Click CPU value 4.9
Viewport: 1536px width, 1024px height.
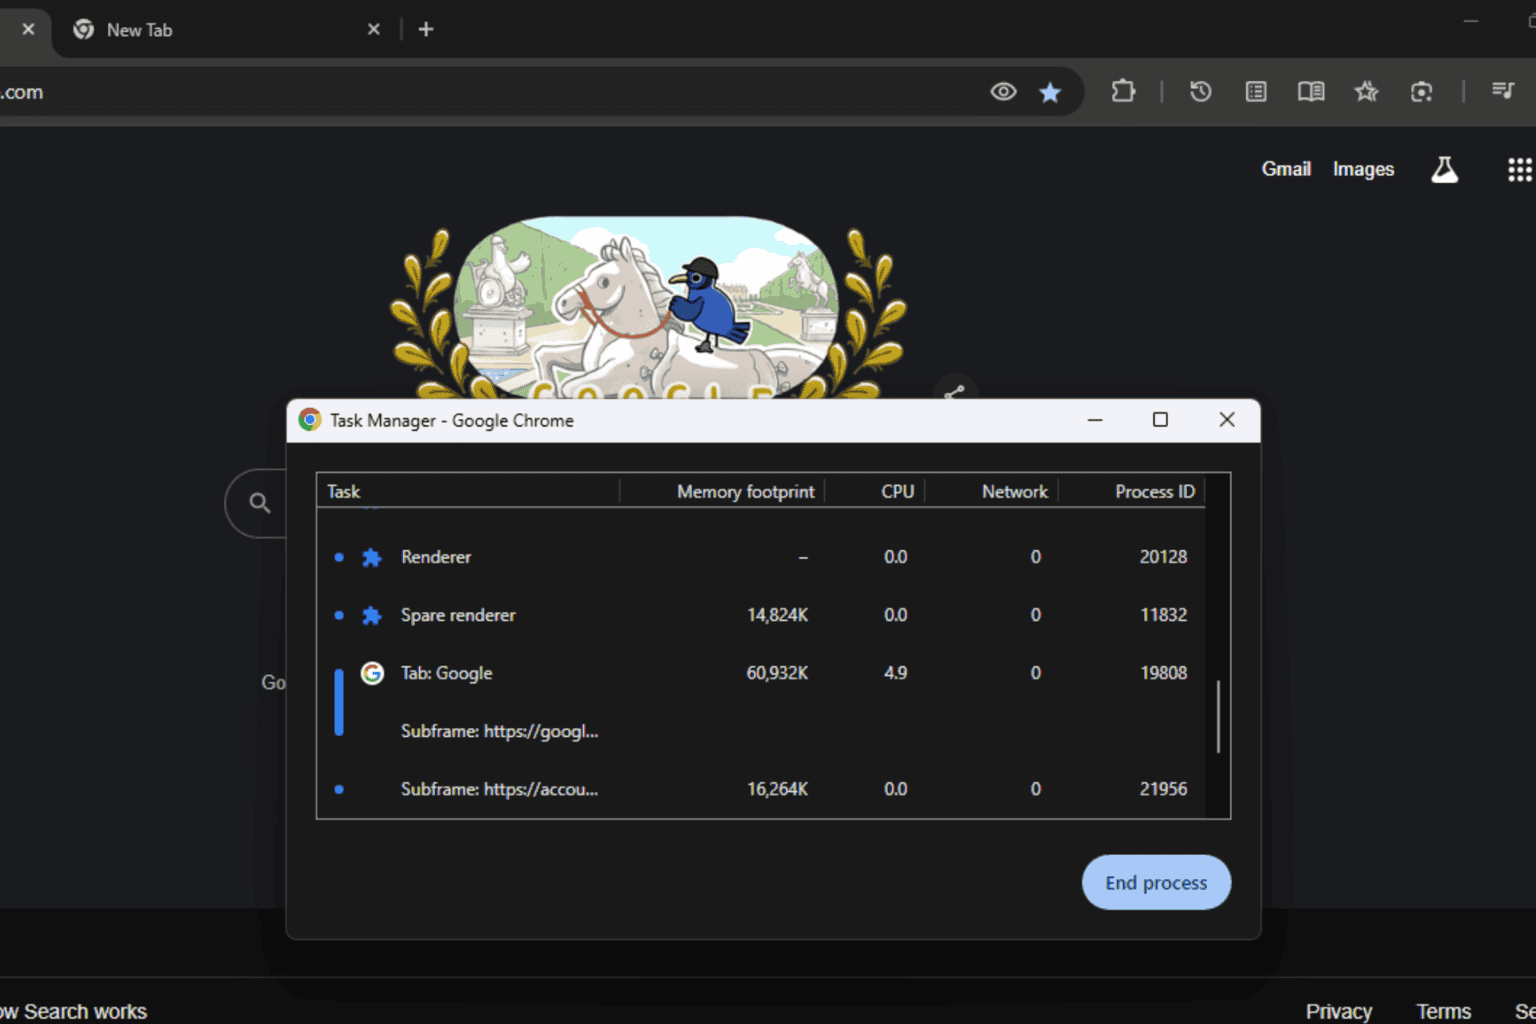tap(895, 673)
